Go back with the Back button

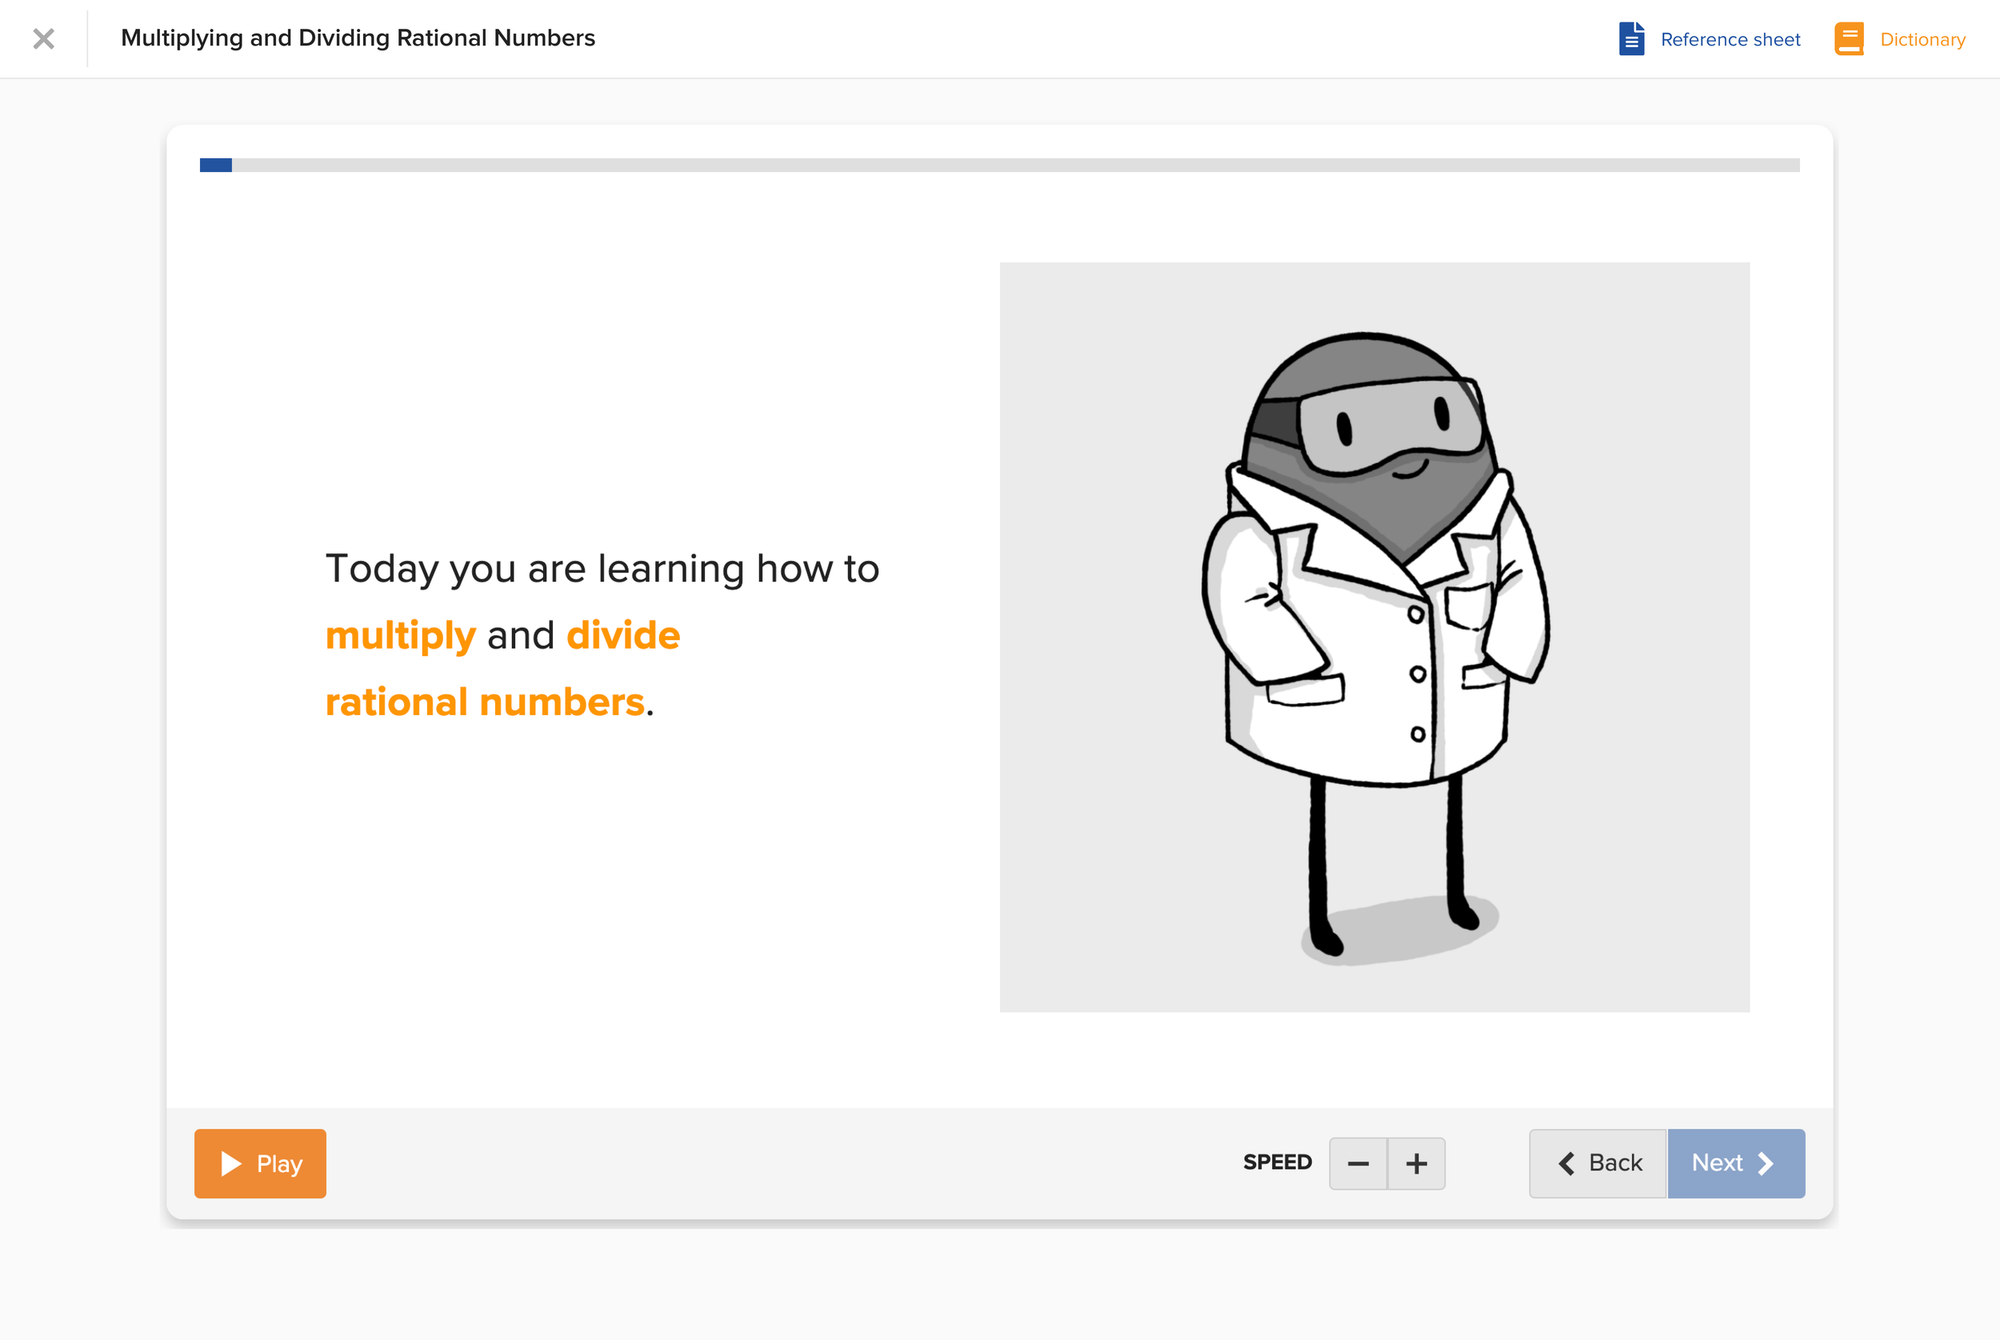click(1598, 1163)
